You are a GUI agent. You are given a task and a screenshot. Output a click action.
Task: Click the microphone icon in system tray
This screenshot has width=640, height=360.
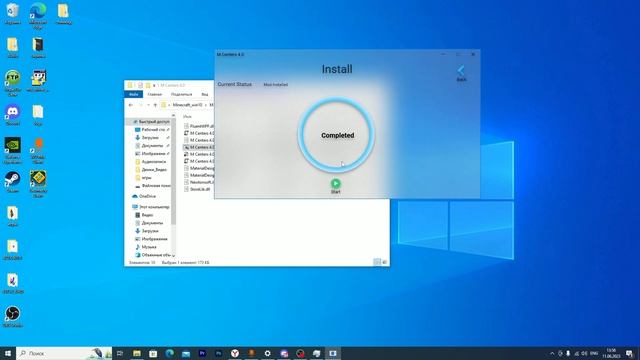coord(568,353)
